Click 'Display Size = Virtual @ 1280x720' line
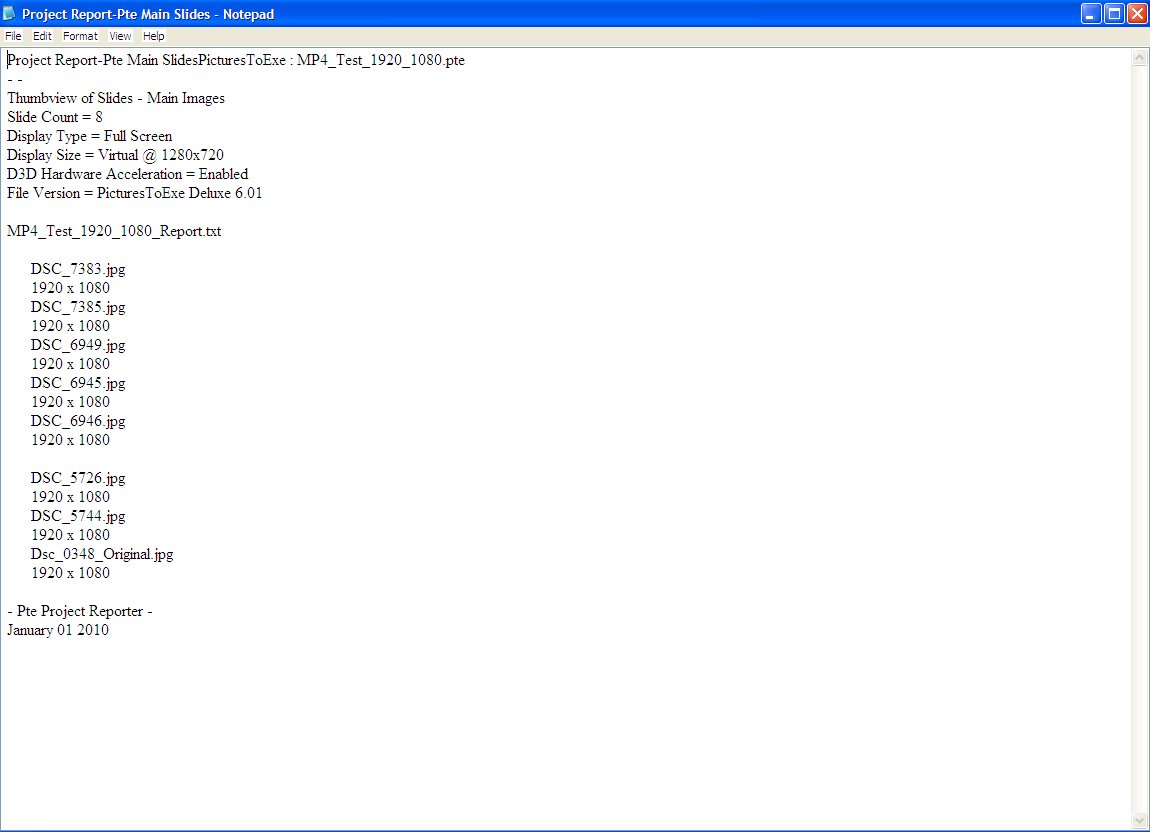1150x832 pixels. pos(115,156)
